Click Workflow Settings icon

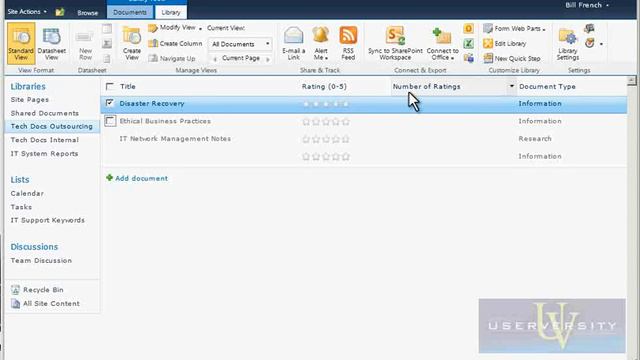tap(589, 43)
